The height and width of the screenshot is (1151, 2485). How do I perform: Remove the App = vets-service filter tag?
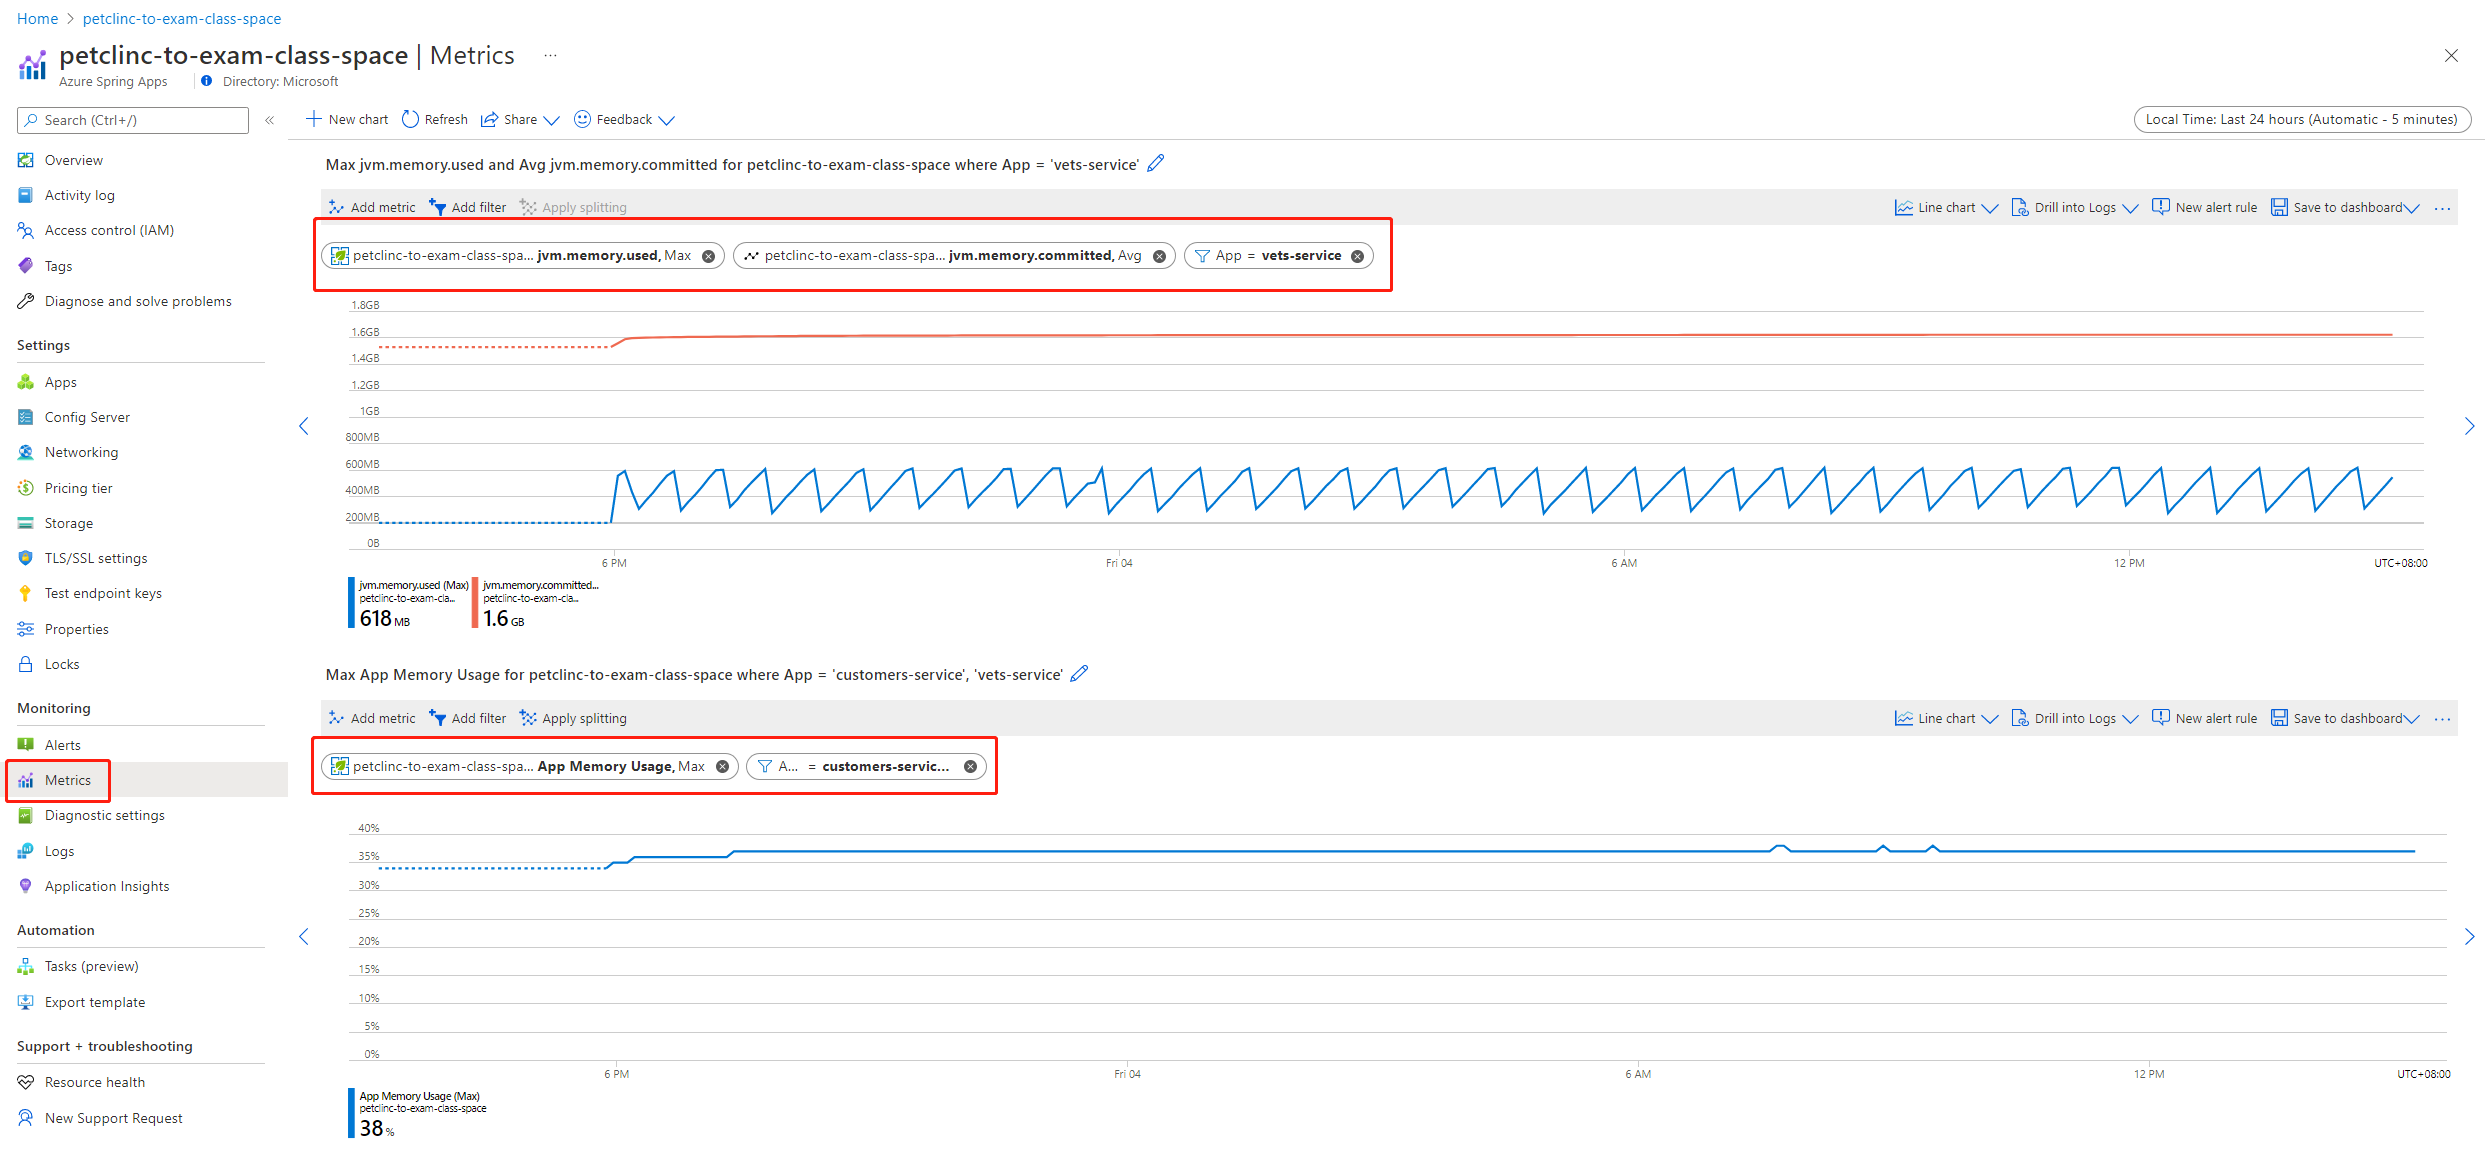(1360, 255)
